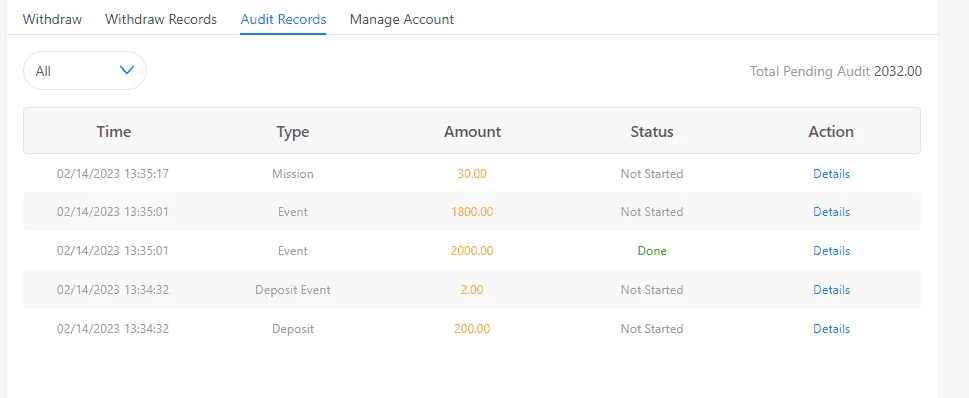The image size is (969, 398).
Task: Switch to the Withdraw tab
Action: pos(53,19)
